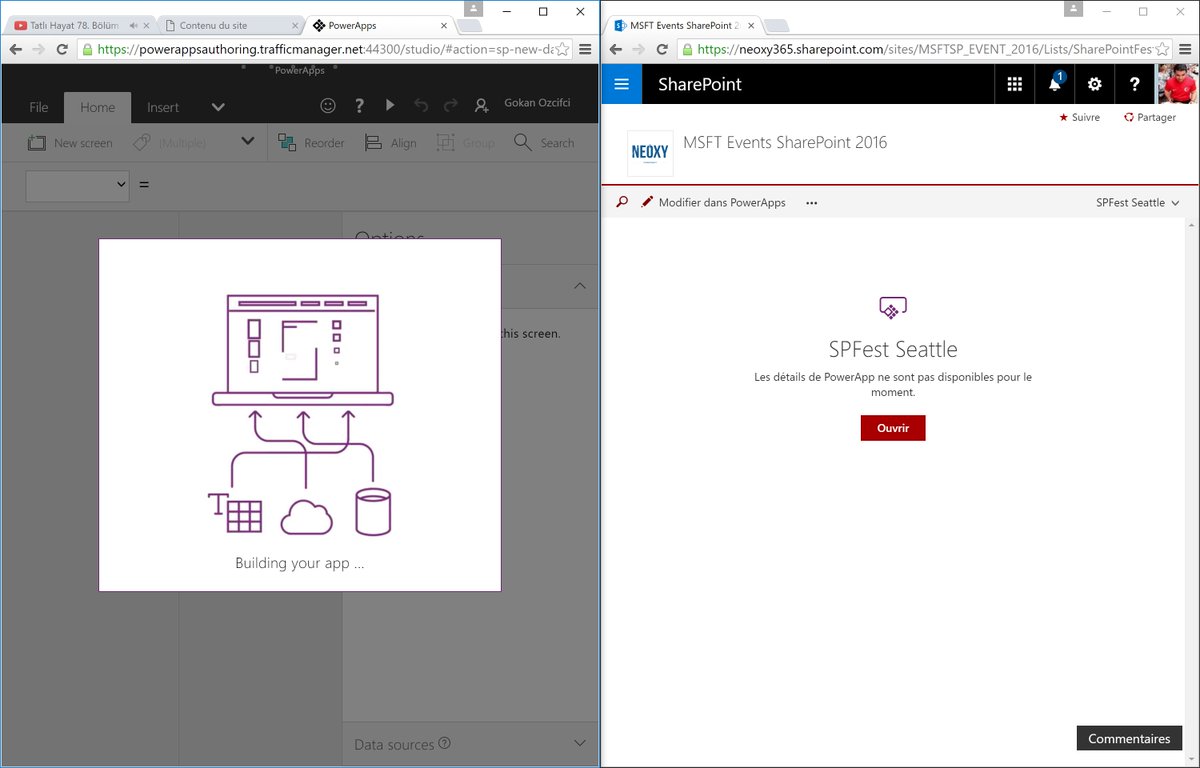The height and width of the screenshot is (768, 1200).
Task: Click Reorder in PowerApps ribbon
Action: [x=311, y=143]
